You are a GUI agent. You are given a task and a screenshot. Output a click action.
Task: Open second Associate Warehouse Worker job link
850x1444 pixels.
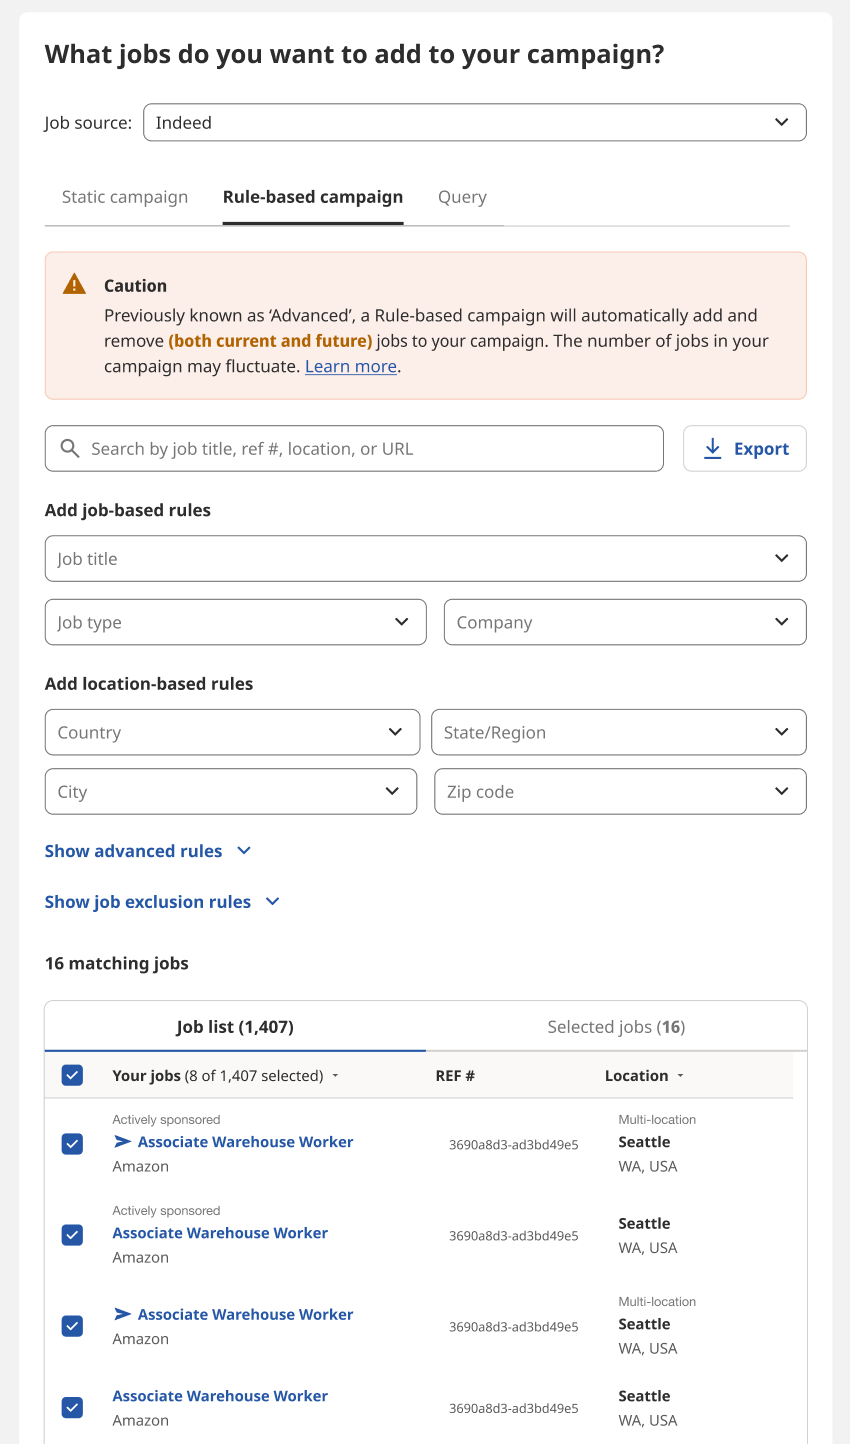coord(220,1233)
